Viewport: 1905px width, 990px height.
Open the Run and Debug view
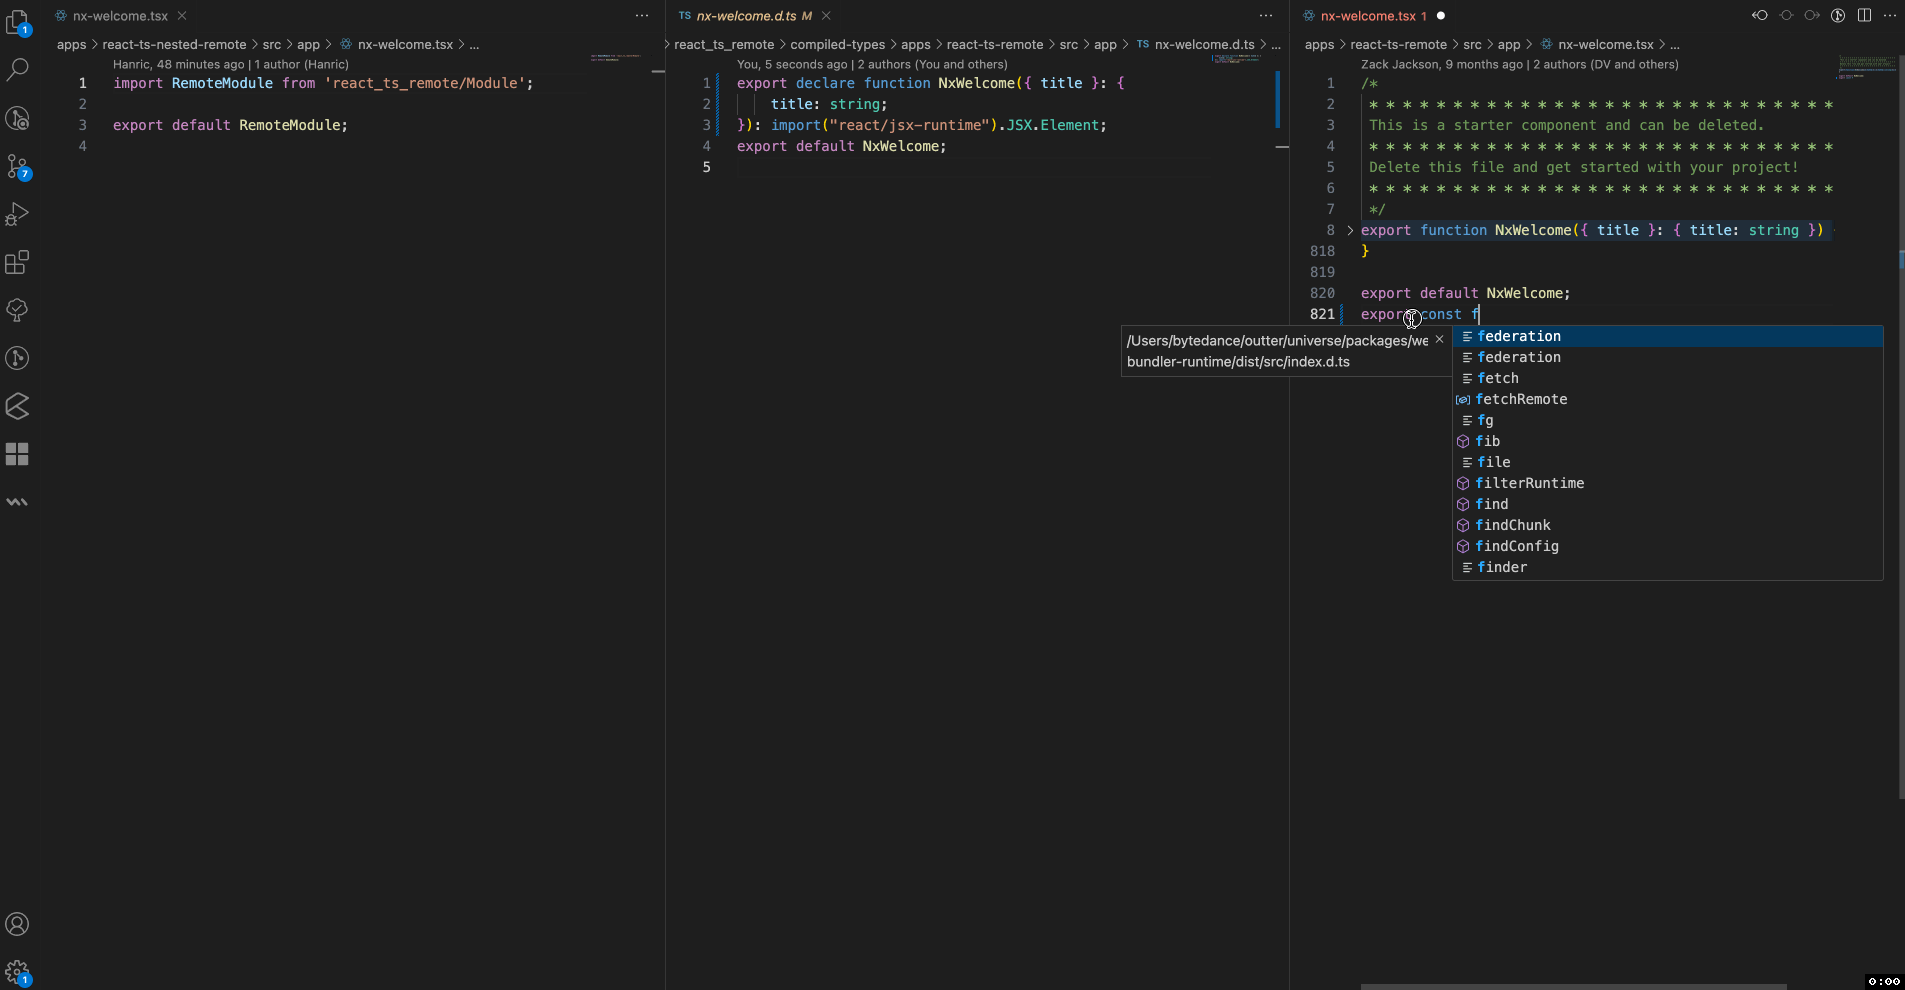coord(18,214)
